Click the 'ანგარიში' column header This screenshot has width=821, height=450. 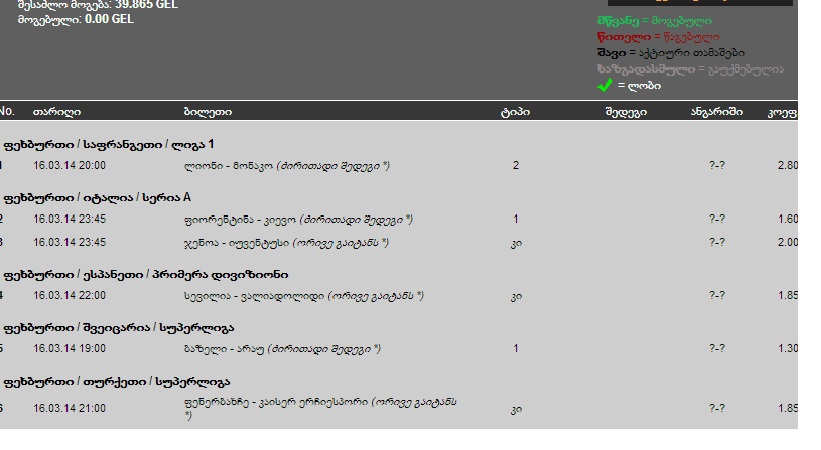tap(717, 112)
